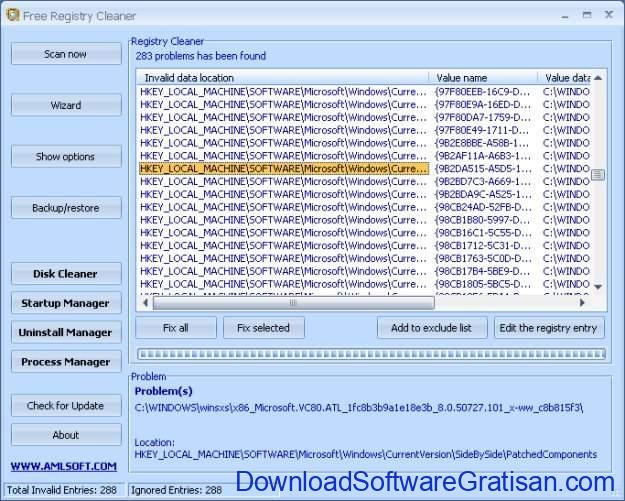Select row with value {97F80E9A-16ED-D...
Image resolution: width=625 pixels, height=501 pixels.
point(365,104)
